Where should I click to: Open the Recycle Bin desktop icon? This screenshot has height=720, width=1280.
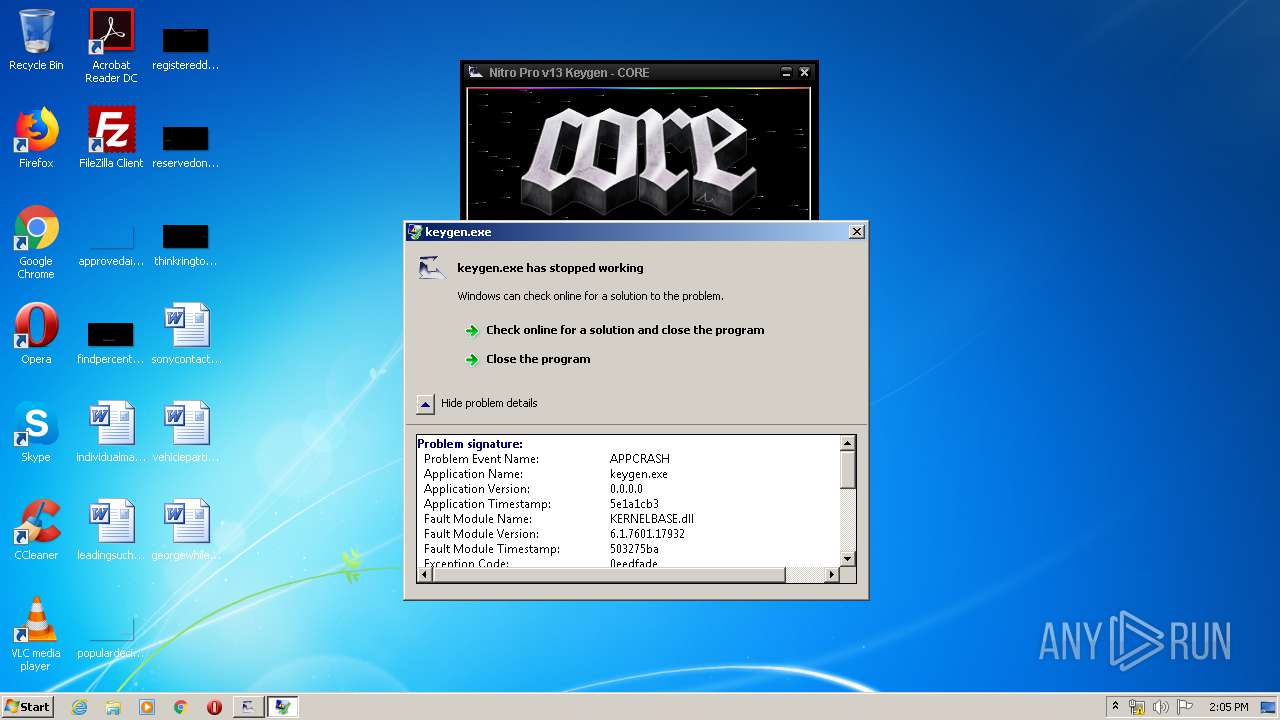[36, 40]
